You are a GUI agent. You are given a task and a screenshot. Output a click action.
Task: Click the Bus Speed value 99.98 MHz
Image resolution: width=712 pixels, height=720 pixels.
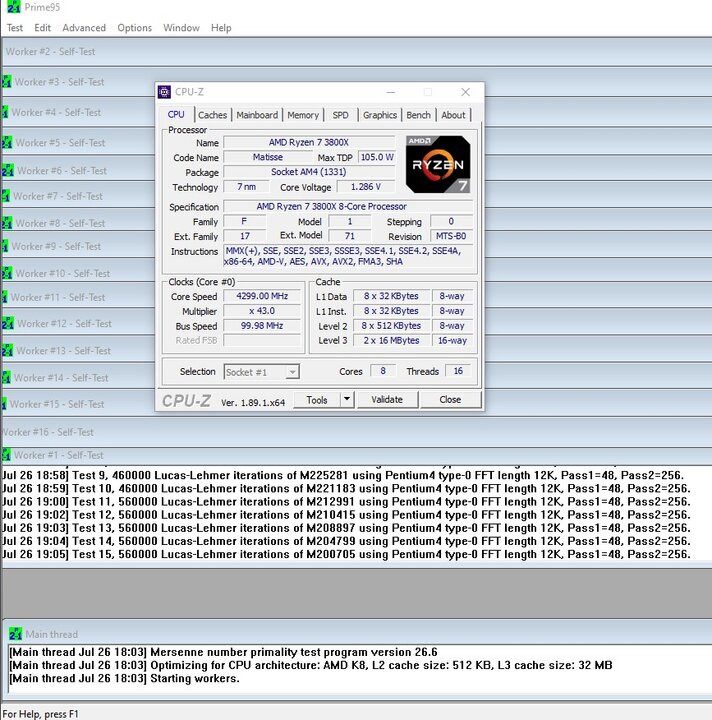262,326
